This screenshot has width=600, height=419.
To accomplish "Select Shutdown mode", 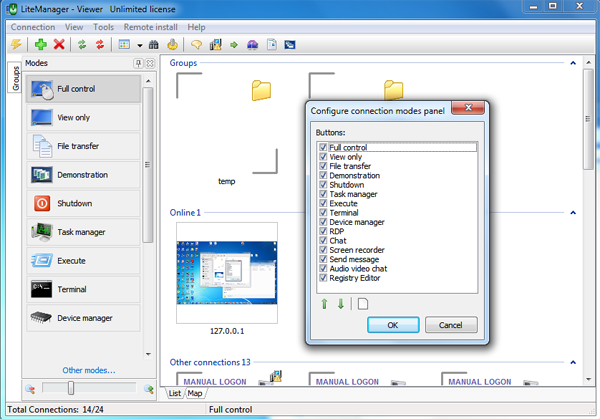I will coord(83,204).
